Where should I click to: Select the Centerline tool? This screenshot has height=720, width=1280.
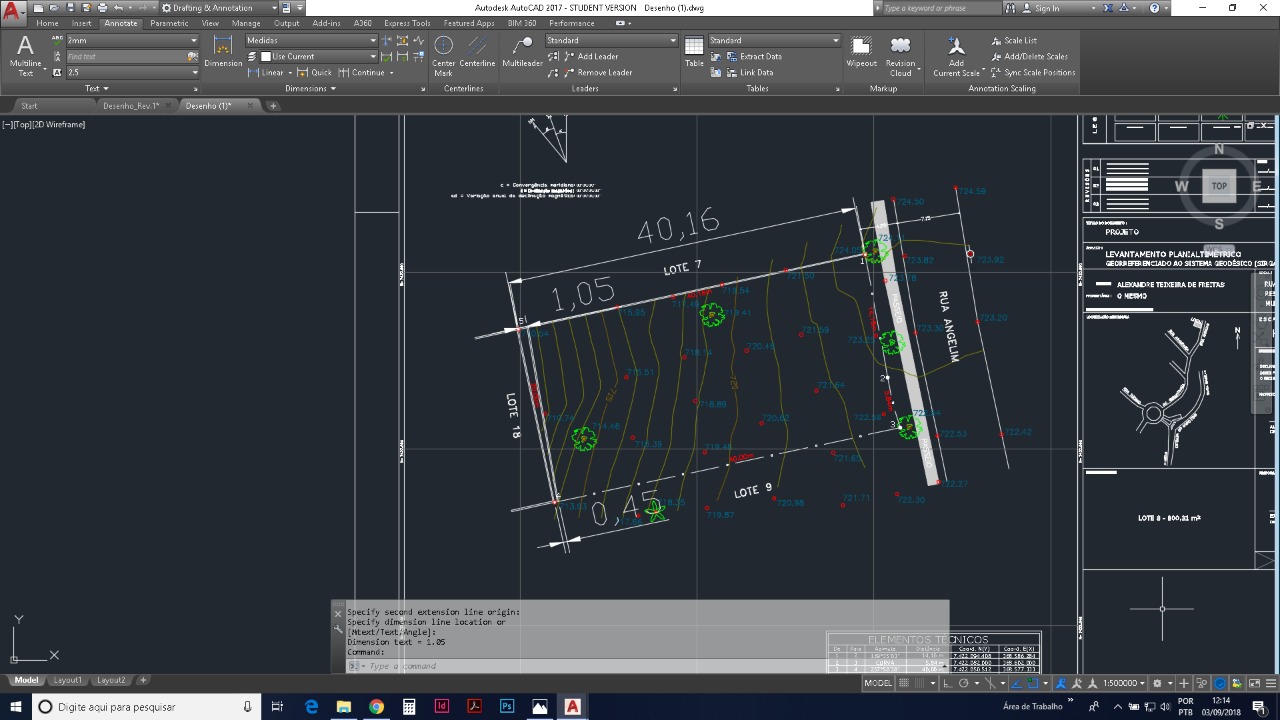pos(477,54)
